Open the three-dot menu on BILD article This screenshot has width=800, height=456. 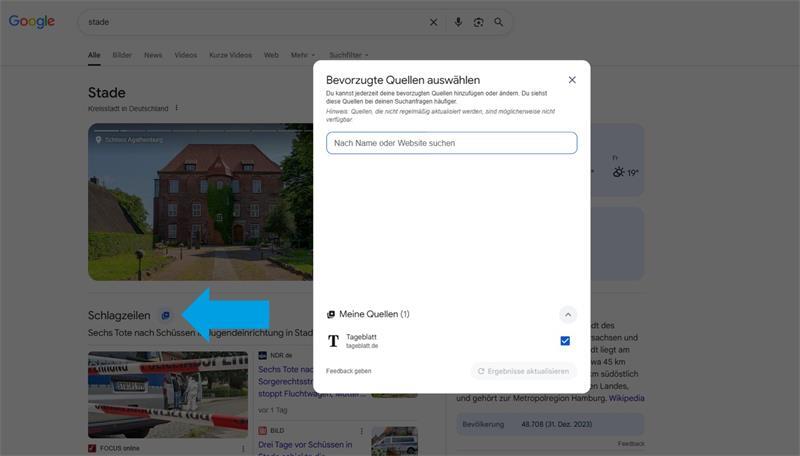(x=362, y=431)
